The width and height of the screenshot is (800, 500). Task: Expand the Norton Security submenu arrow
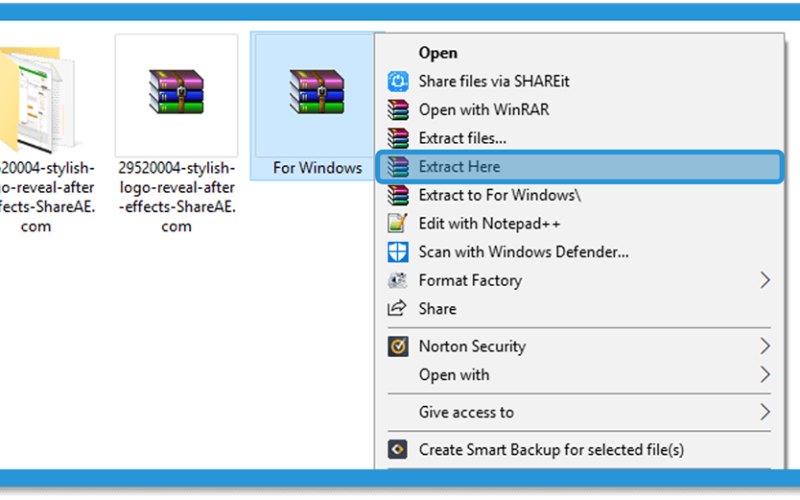point(765,346)
